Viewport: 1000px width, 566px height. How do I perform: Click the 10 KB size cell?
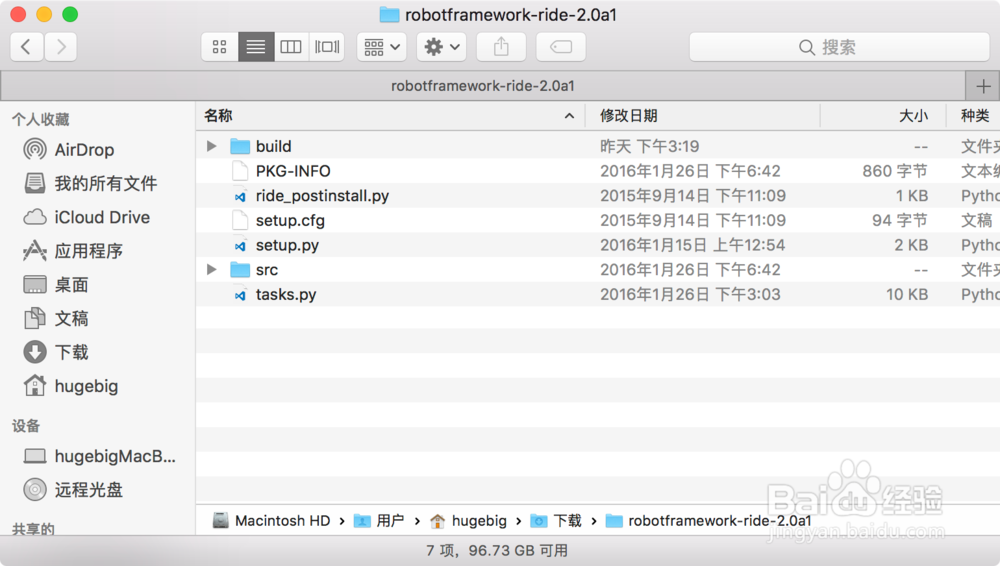pyautogui.click(x=907, y=294)
